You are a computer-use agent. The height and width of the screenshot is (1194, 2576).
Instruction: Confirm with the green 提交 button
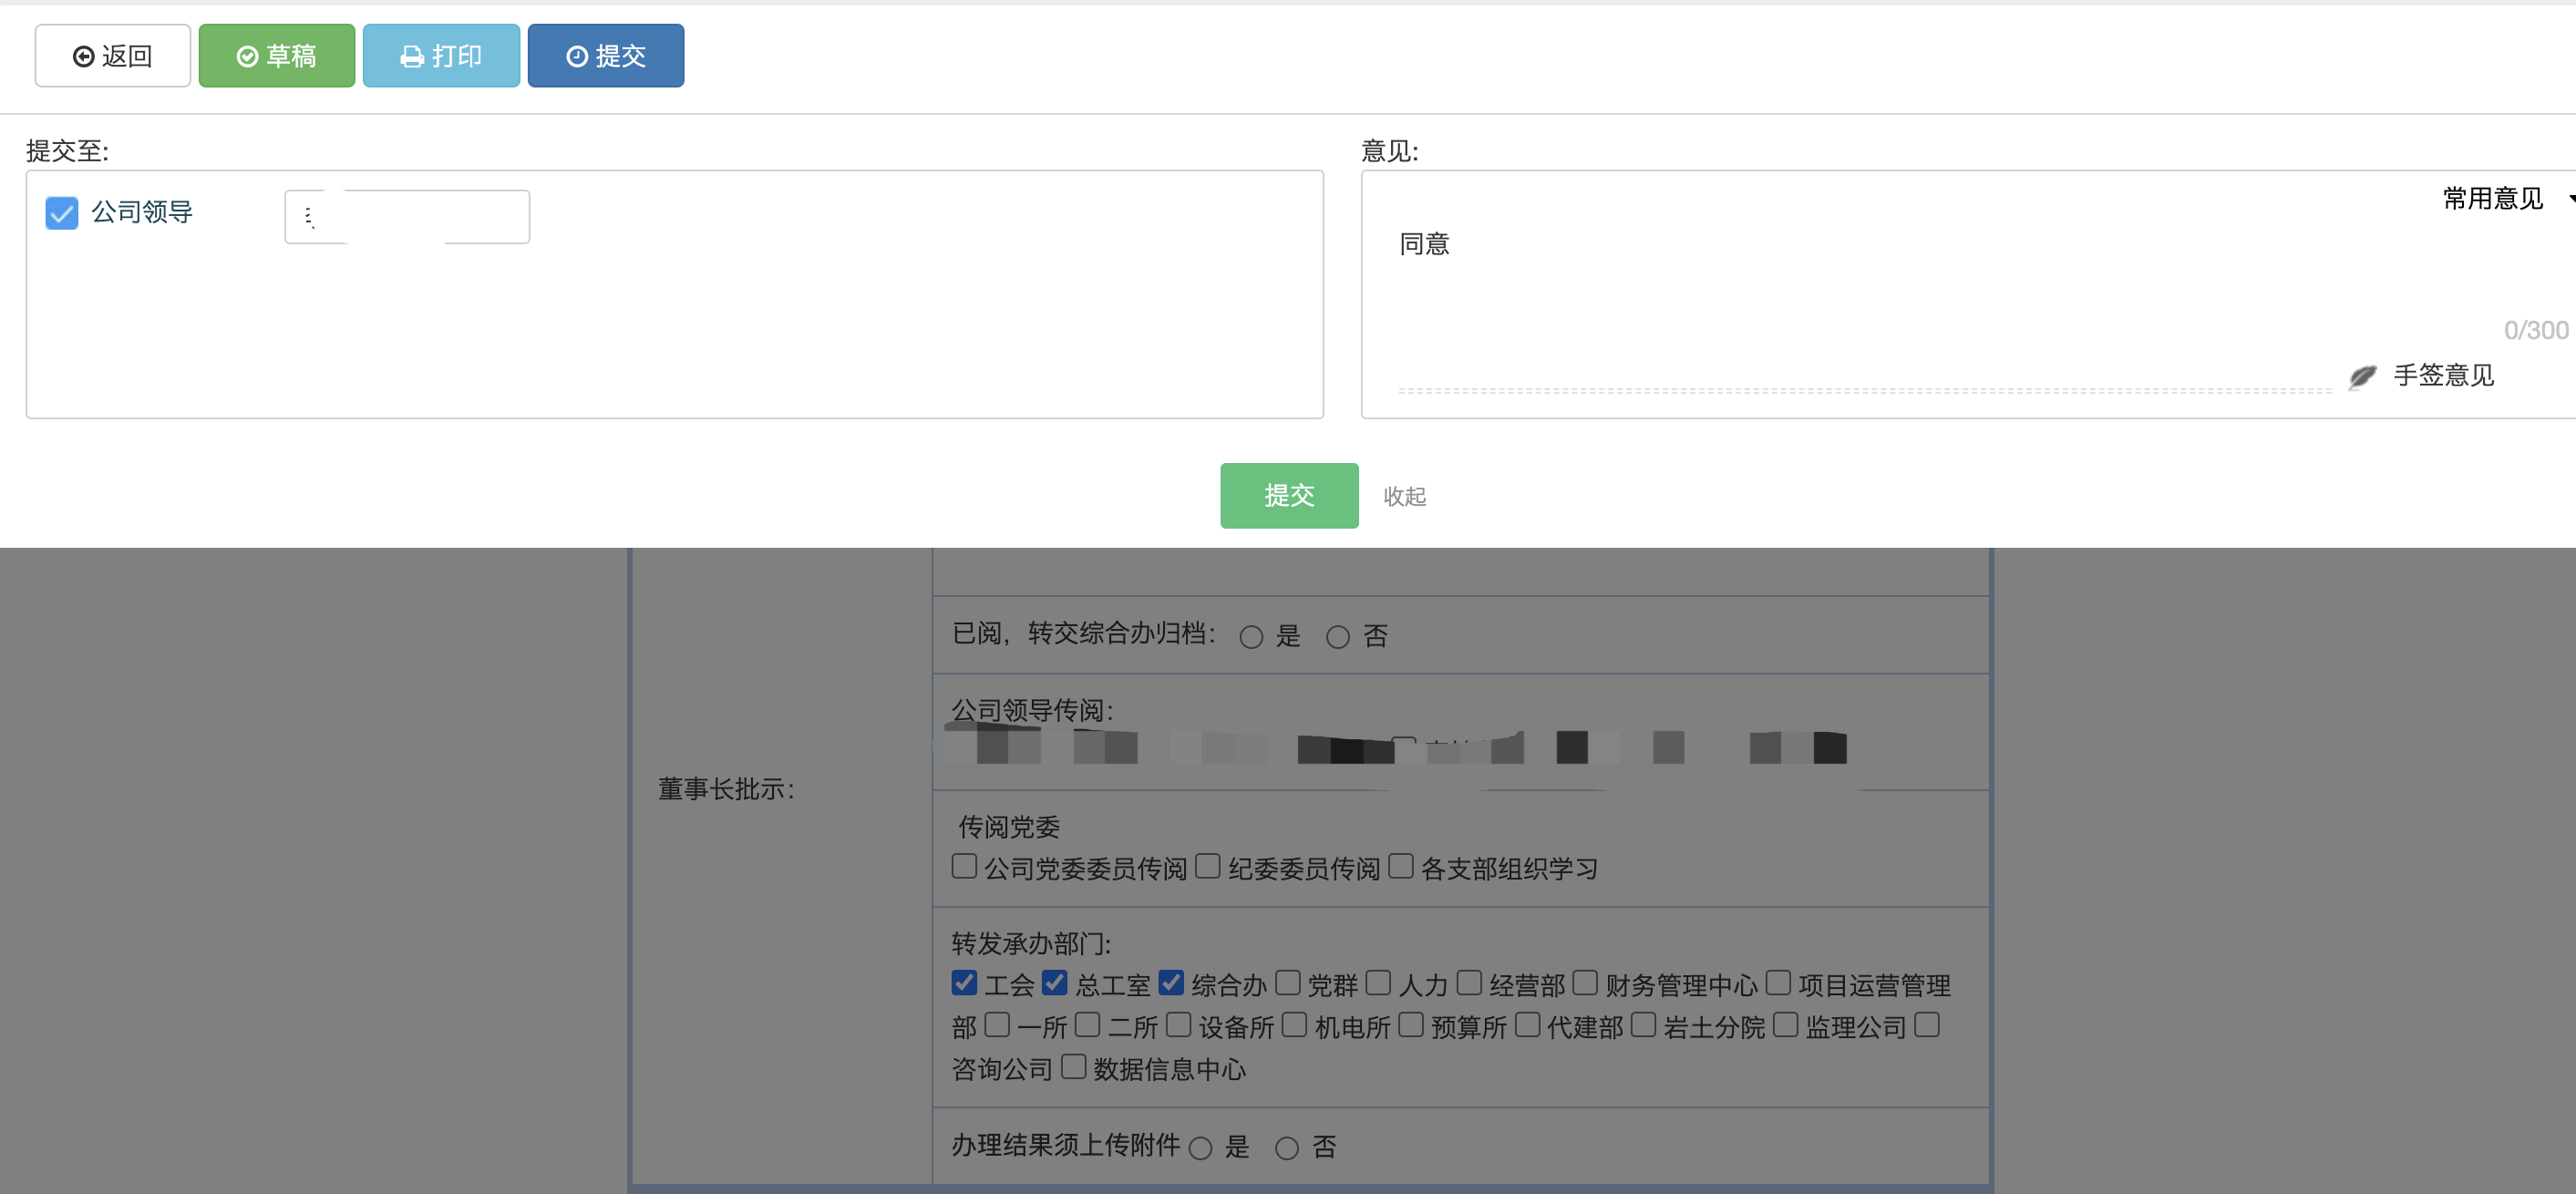tap(1289, 496)
